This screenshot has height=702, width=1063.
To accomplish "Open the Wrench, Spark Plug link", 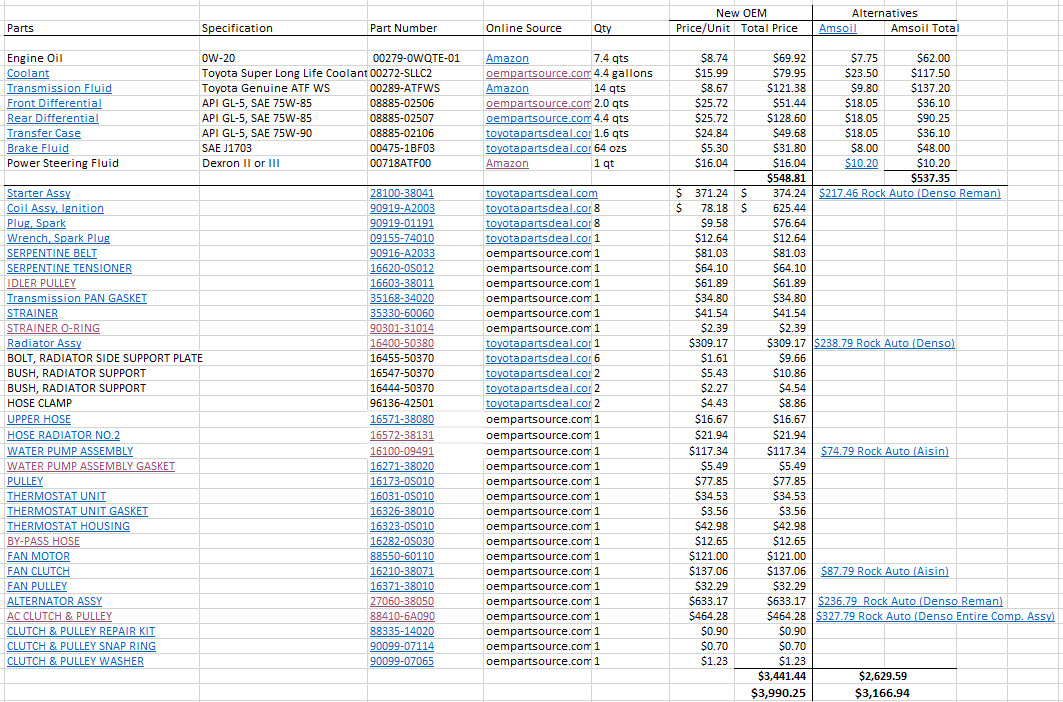I will (x=58, y=238).
